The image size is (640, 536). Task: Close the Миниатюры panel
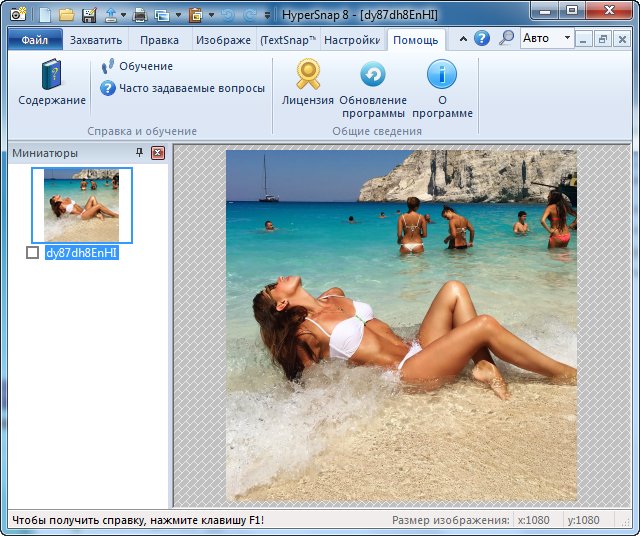[157, 153]
